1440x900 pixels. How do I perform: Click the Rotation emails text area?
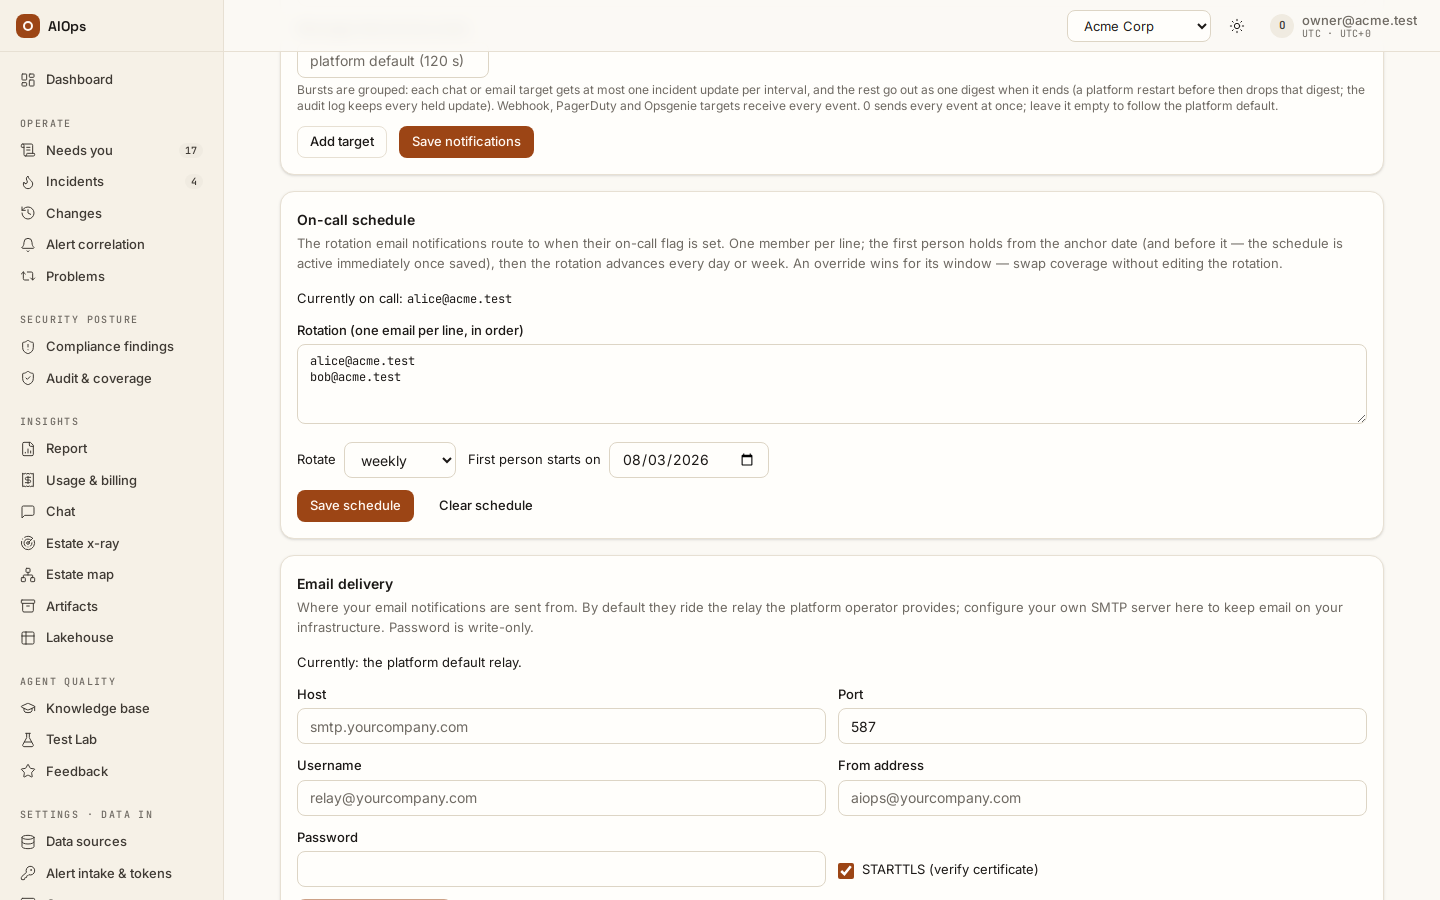(x=832, y=384)
